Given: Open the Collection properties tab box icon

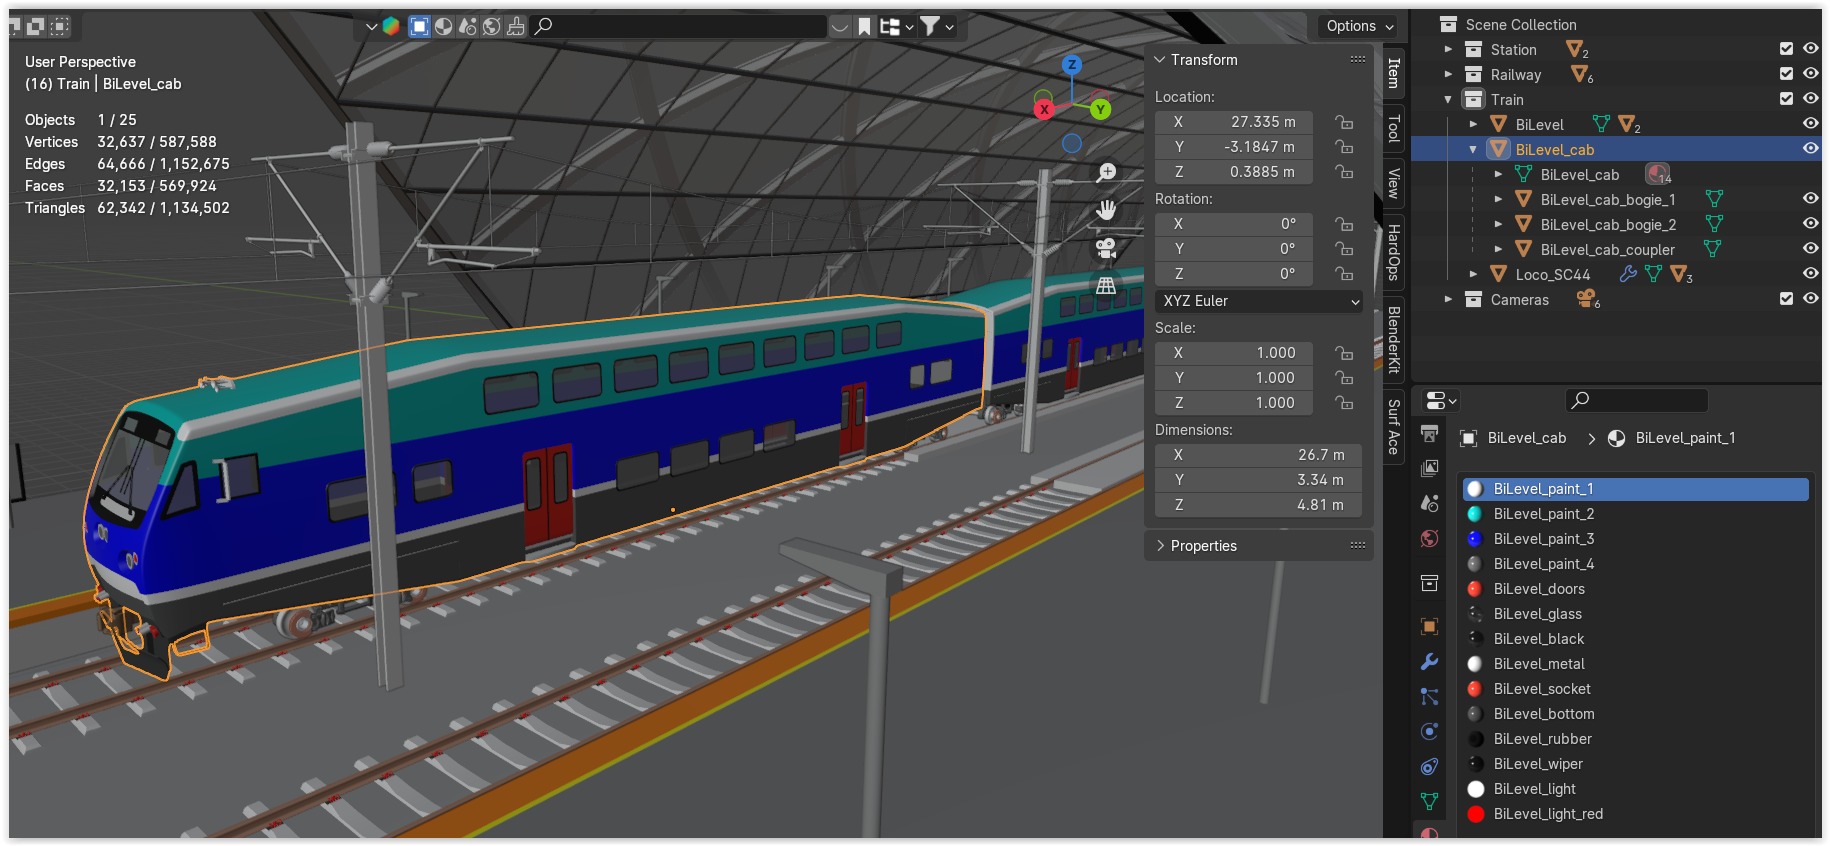Looking at the screenshot, I should tap(1429, 583).
